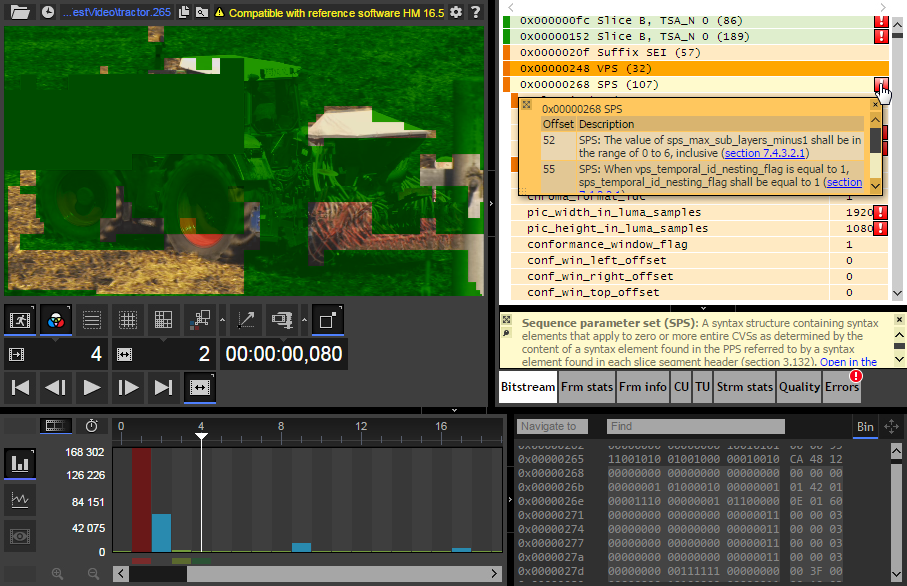Click the error icon beside pic_height_in_luma_samples
Screen dimensions: 907x586
click(x=880, y=228)
